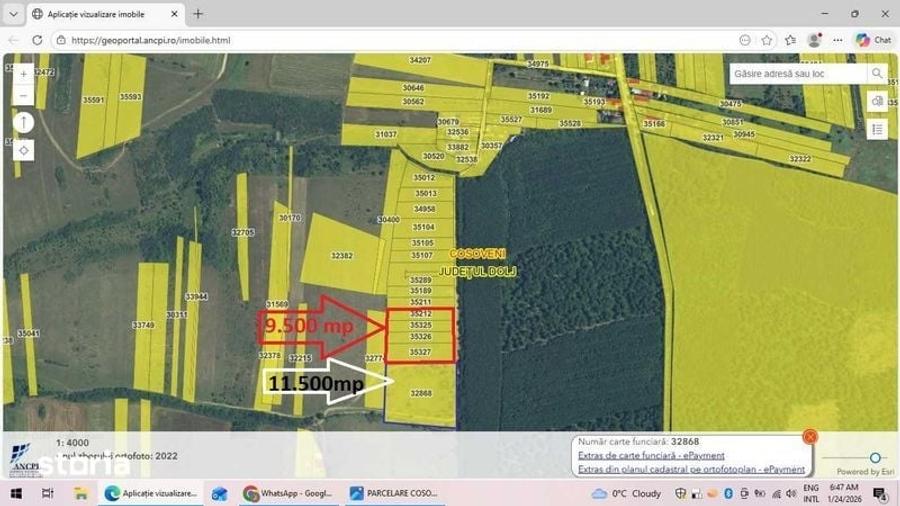Open the legend list icon

[x=877, y=130]
